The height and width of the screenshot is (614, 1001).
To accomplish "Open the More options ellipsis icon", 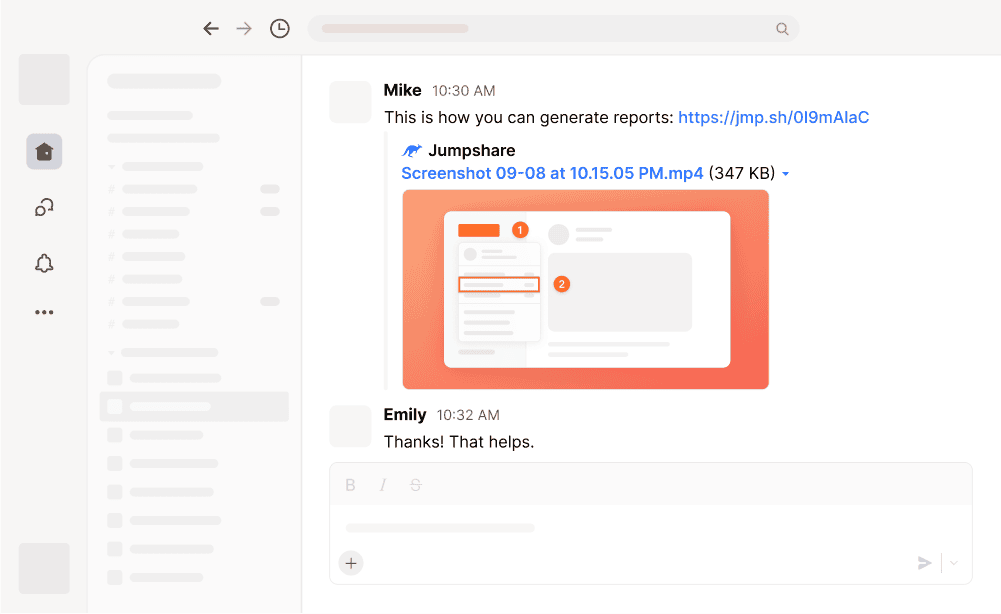I will click(x=44, y=312).
